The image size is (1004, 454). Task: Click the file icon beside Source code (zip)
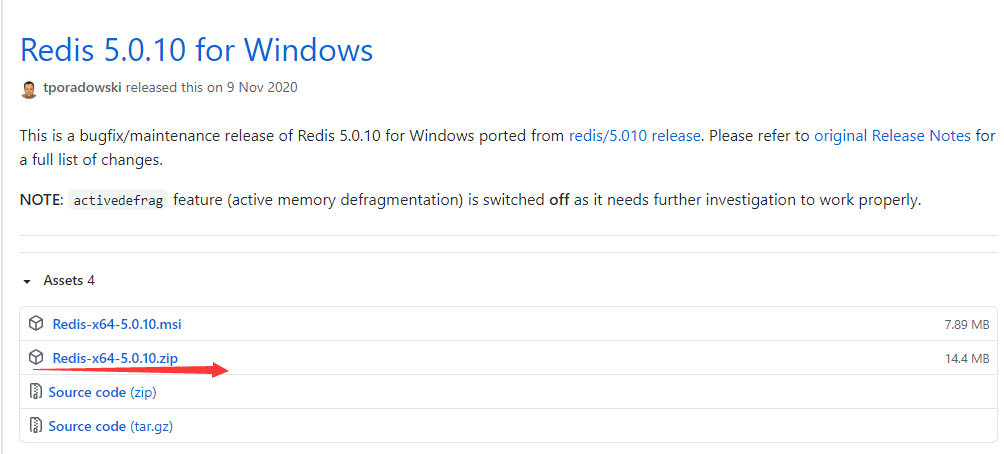[36, 392]
